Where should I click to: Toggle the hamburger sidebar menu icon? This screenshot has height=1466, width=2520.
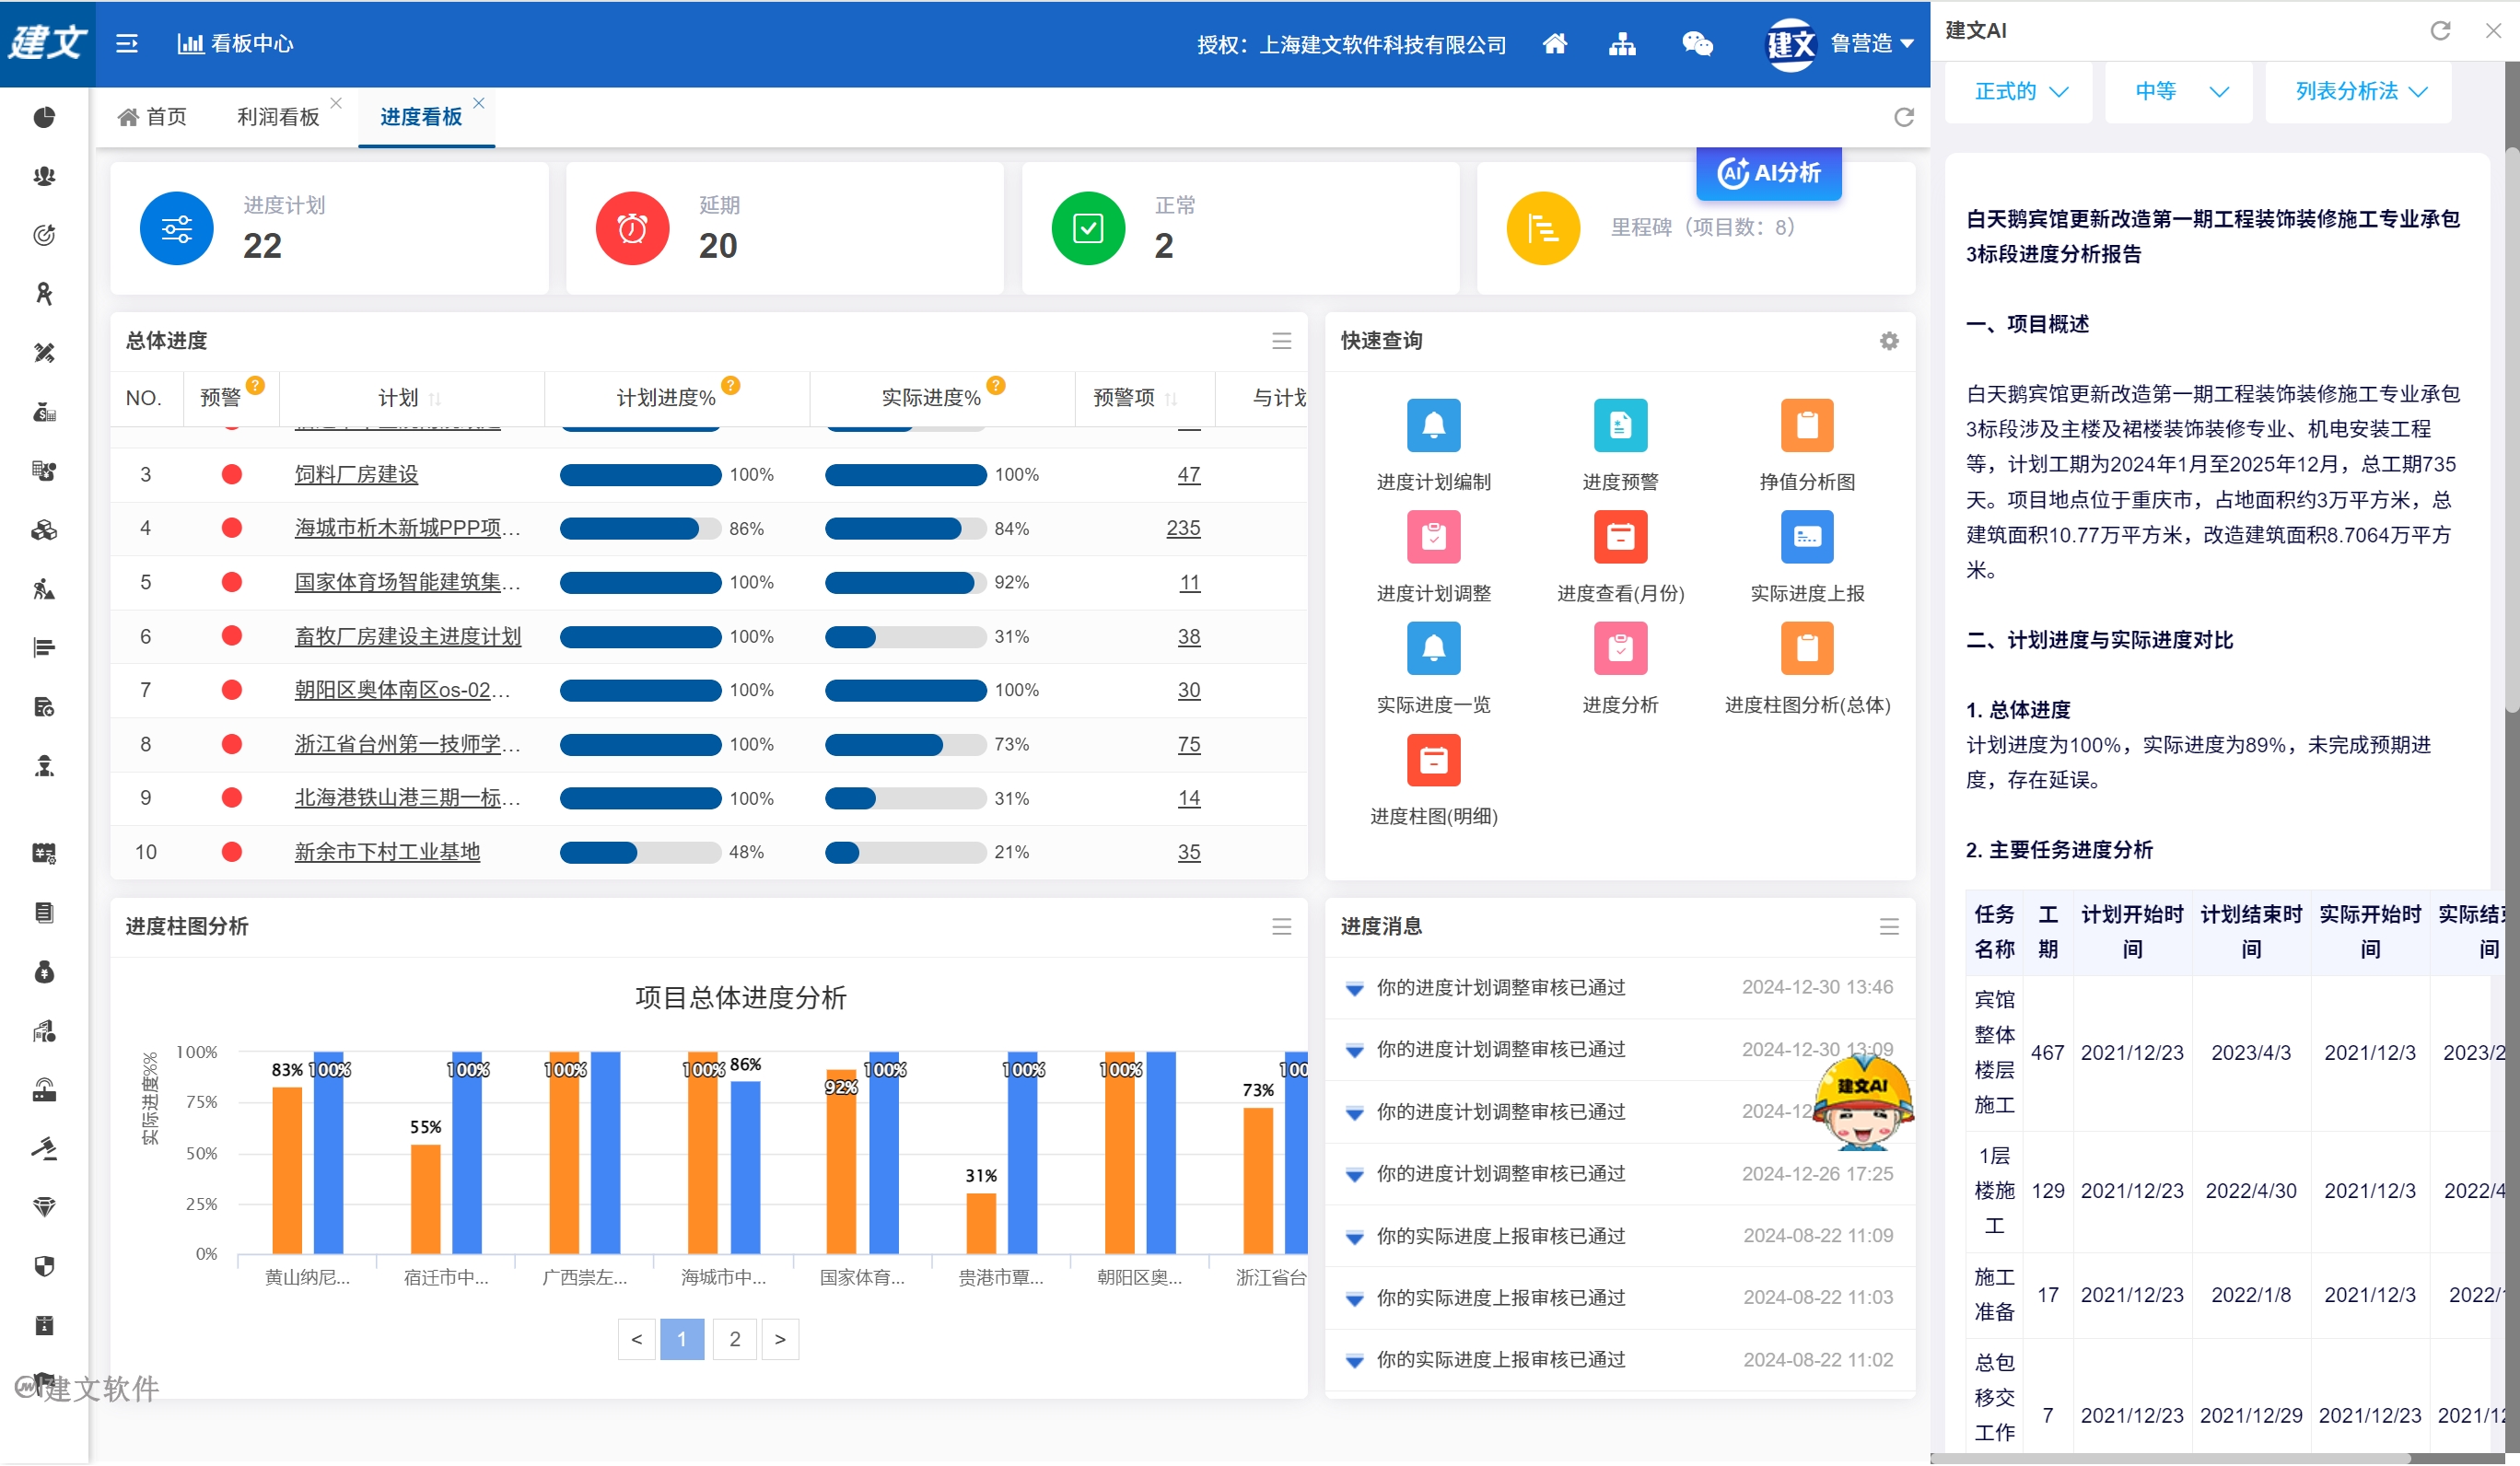127,43
